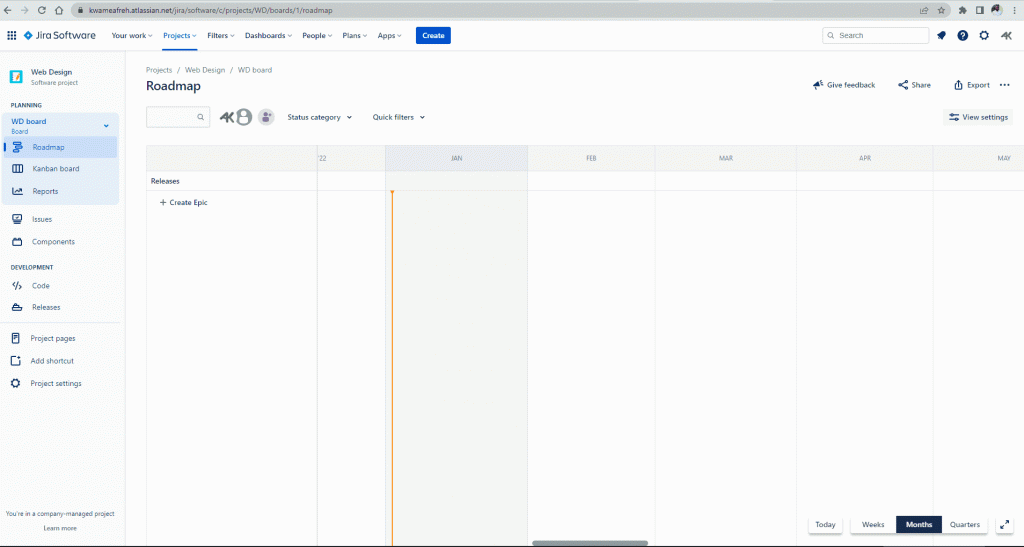This screenshot has width=1024, height=547.
Task: Open the Your work dropdown
Action: coord(132,35)
